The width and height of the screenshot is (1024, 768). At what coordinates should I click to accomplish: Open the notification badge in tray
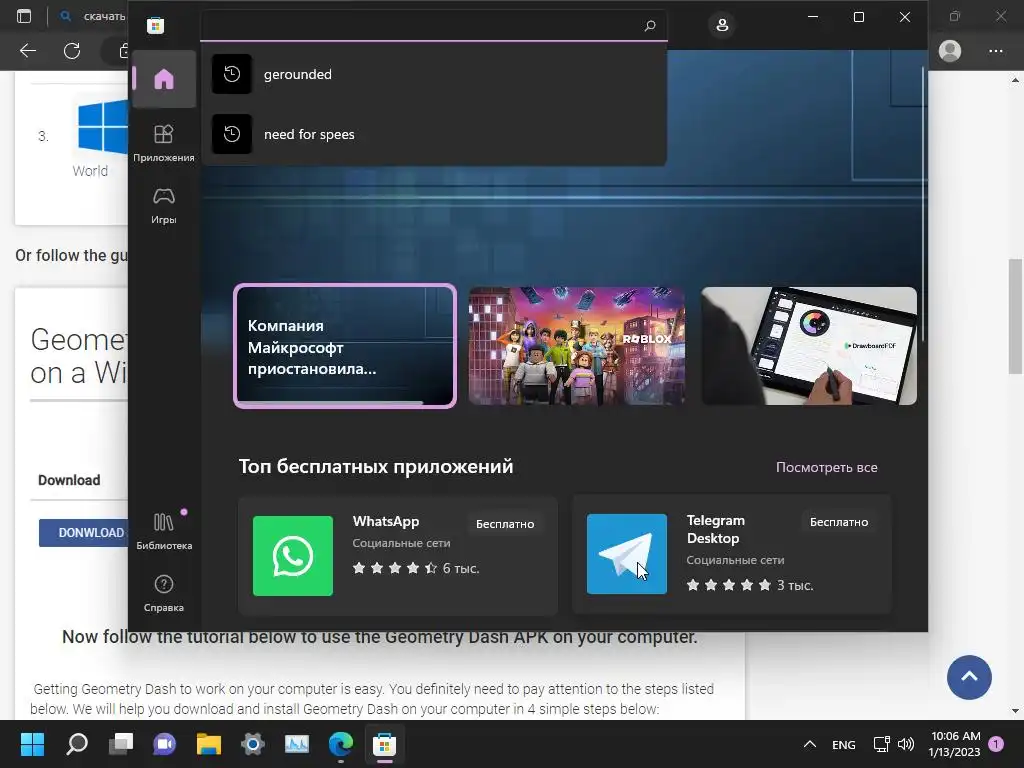[x=997, y=743]
